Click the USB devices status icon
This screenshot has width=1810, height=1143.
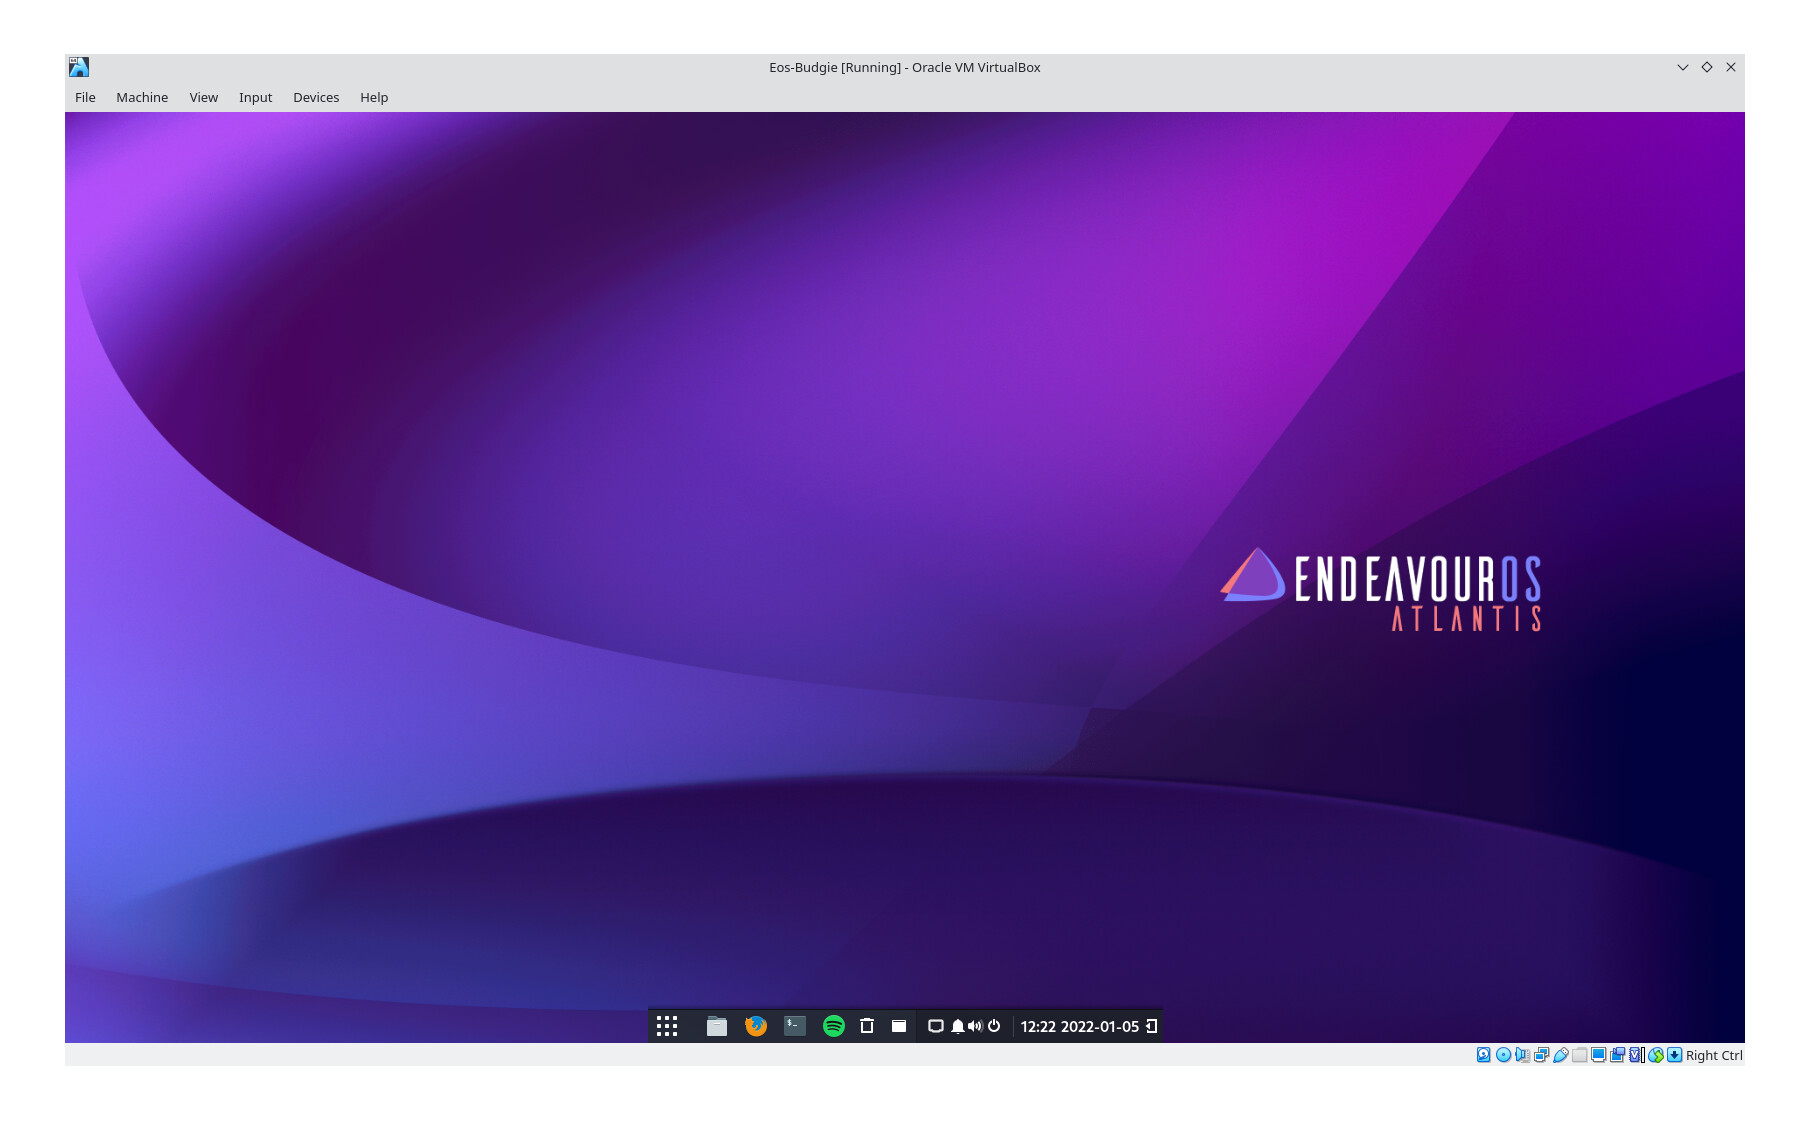(x=1560, y=1055)
